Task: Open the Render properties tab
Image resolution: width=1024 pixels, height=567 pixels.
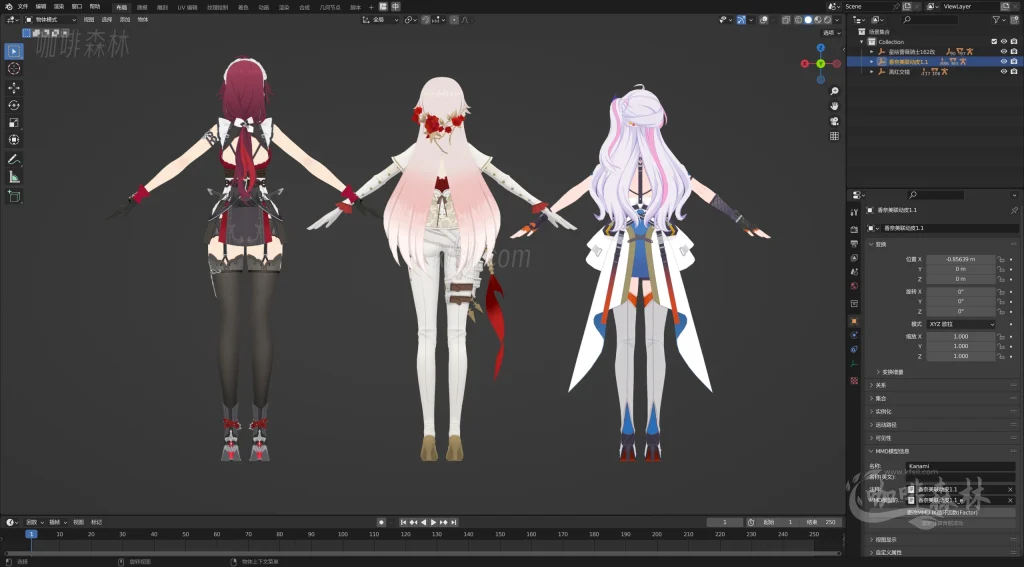Action: coord(854,229)
